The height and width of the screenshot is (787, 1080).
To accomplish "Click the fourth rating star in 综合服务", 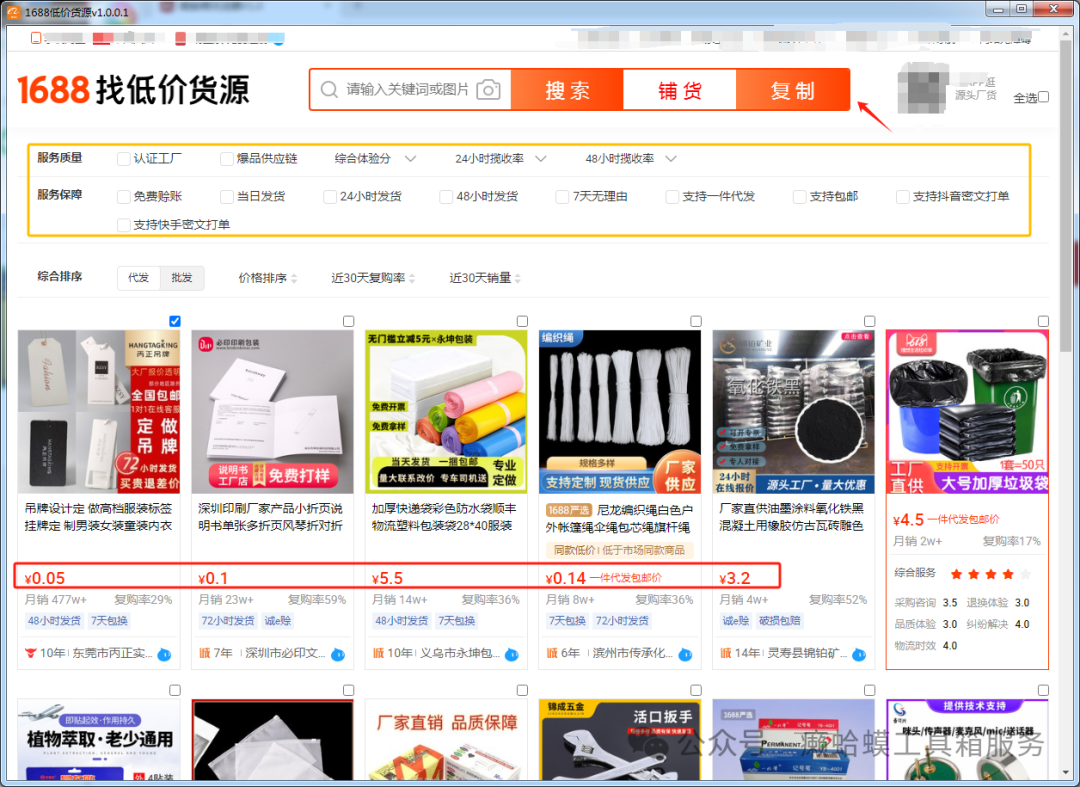I will pyautogui.click(x=1008, y=574).
